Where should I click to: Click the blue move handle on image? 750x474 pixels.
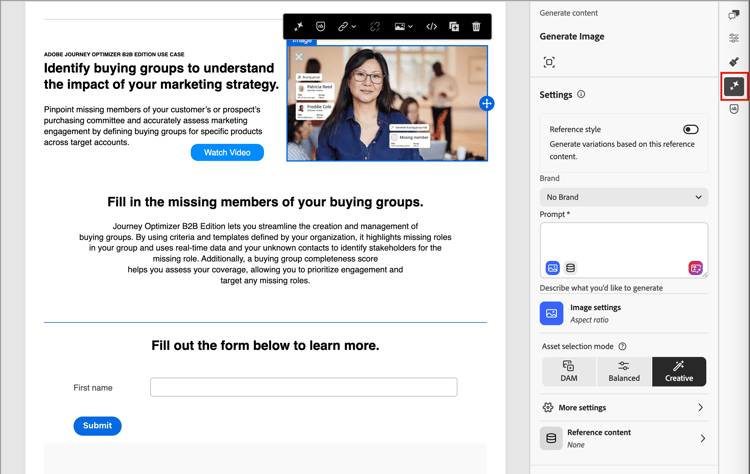[486, 103]
